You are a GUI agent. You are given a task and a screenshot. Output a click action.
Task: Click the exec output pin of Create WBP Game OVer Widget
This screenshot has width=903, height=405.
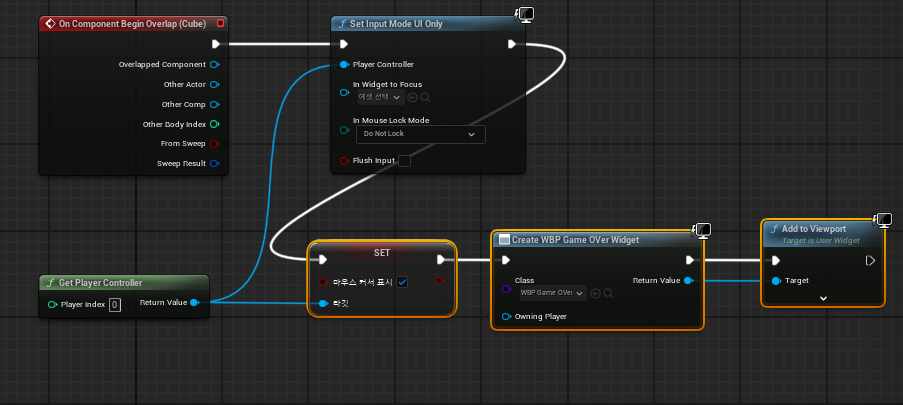(690, 260)
